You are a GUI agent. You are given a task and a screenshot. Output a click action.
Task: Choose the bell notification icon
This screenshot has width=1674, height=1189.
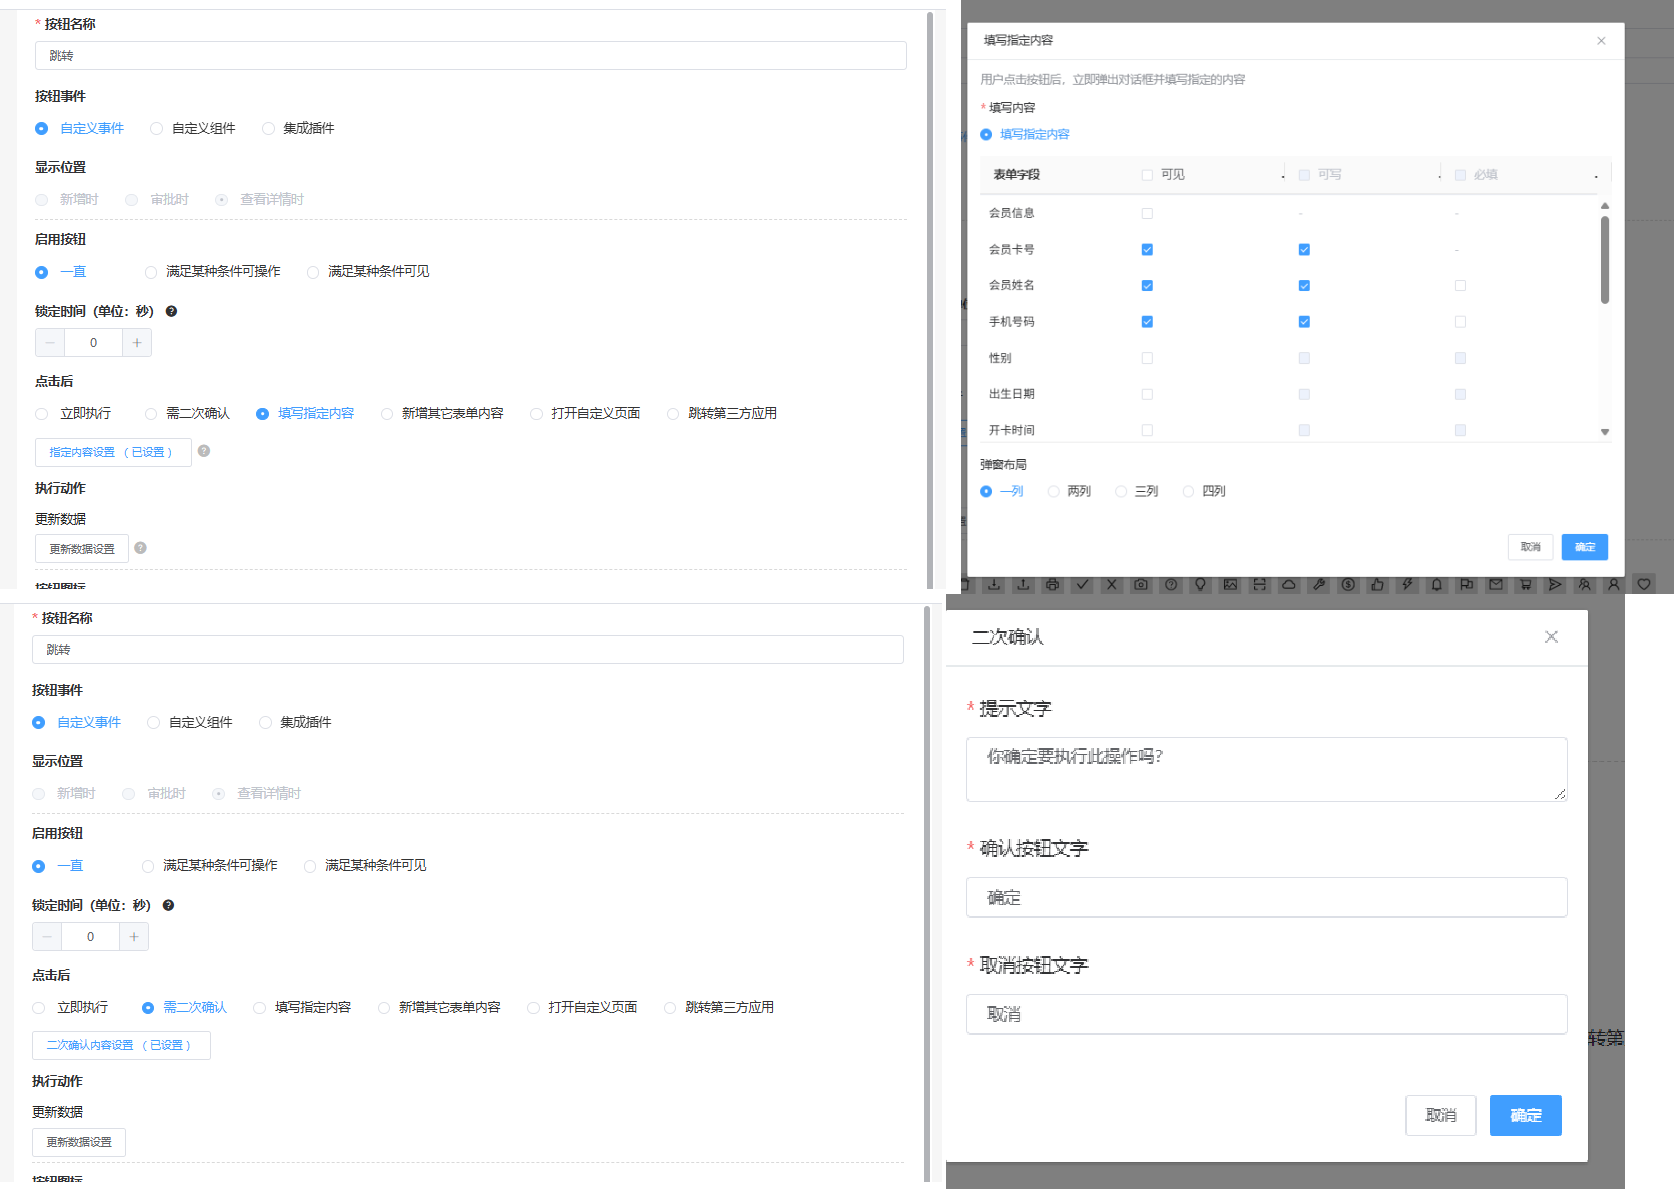coord(1436,585)
